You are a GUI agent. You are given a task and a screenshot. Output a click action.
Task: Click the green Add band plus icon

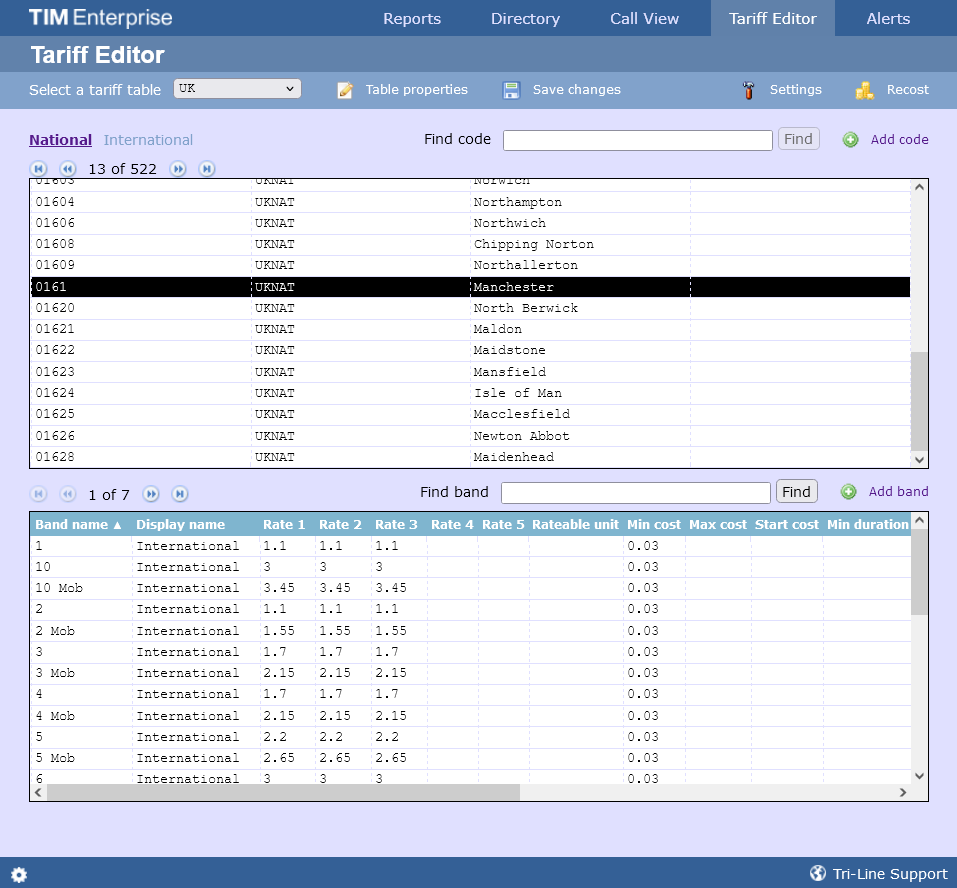point(848,492)
